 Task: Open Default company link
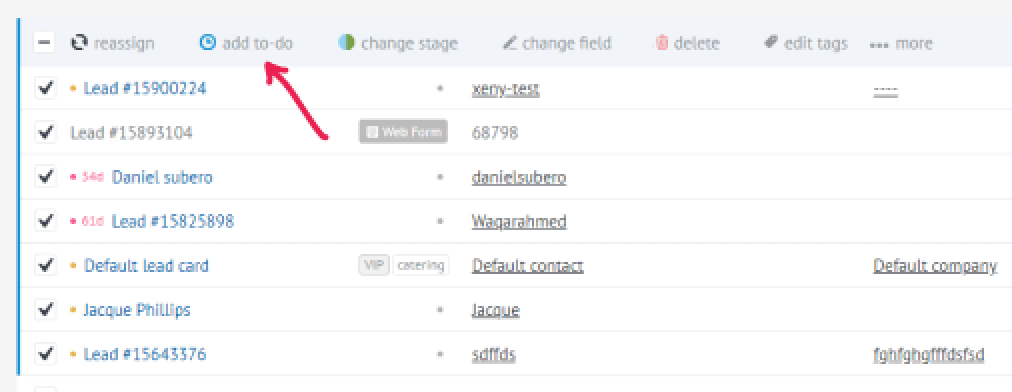click(x=935, y=266)
